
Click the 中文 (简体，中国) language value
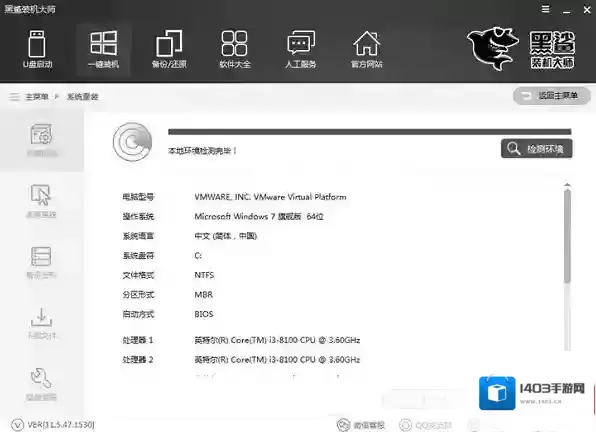pos(226,236)
